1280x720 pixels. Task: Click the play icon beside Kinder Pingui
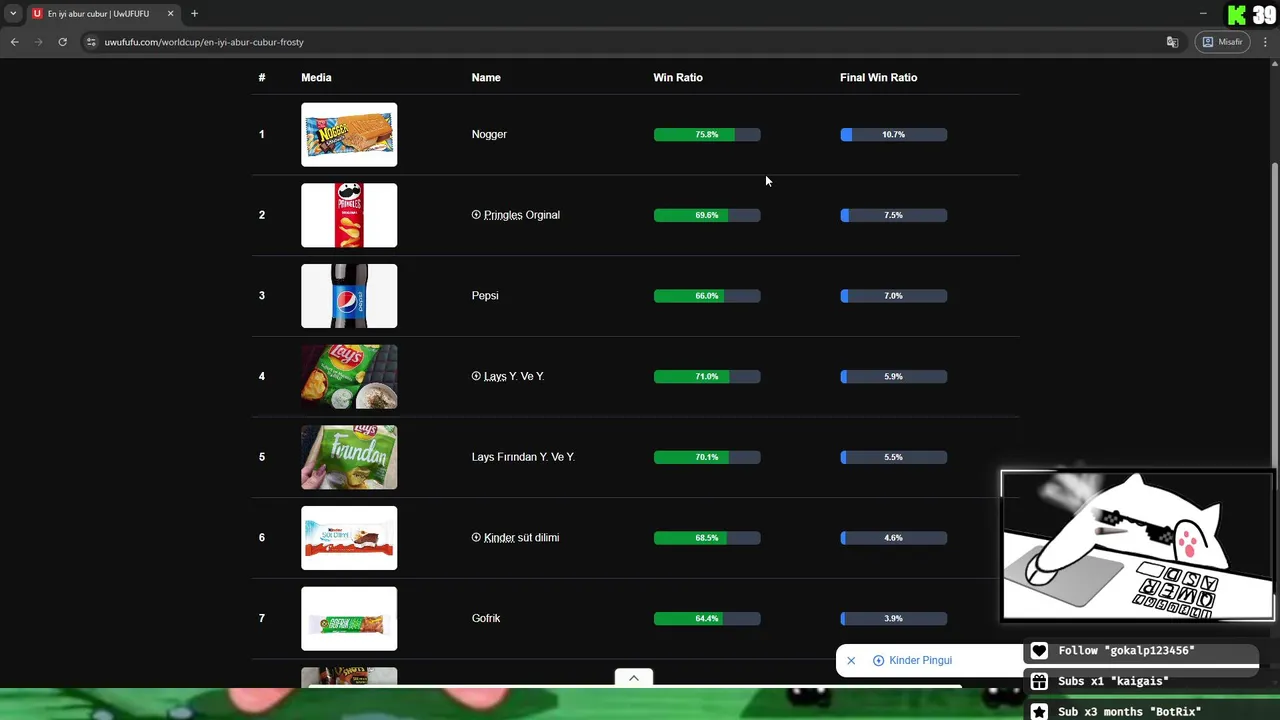coord(878,660)
